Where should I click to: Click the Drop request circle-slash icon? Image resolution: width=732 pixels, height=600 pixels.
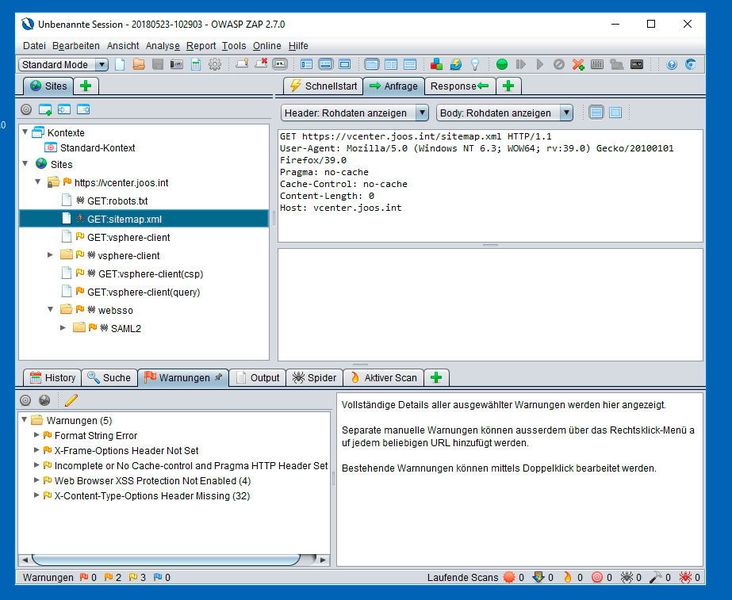[x=559, y=64]
